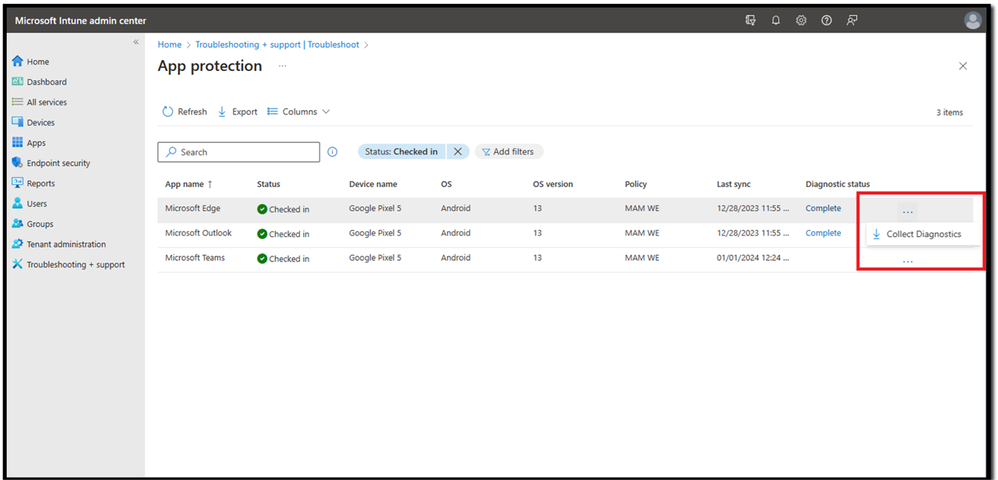Open the notifications bell

coord(775,20)
